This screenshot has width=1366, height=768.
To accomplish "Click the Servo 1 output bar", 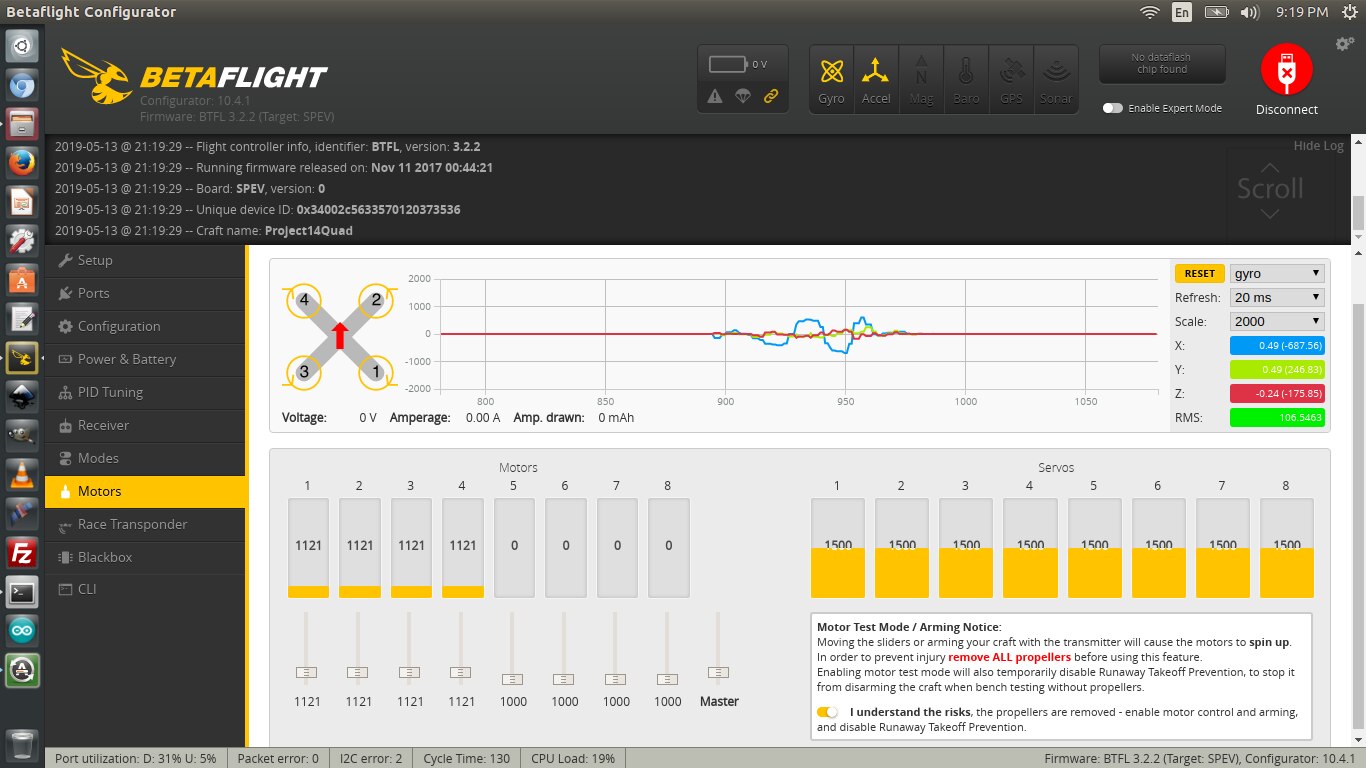I will (x=838, y=549).
